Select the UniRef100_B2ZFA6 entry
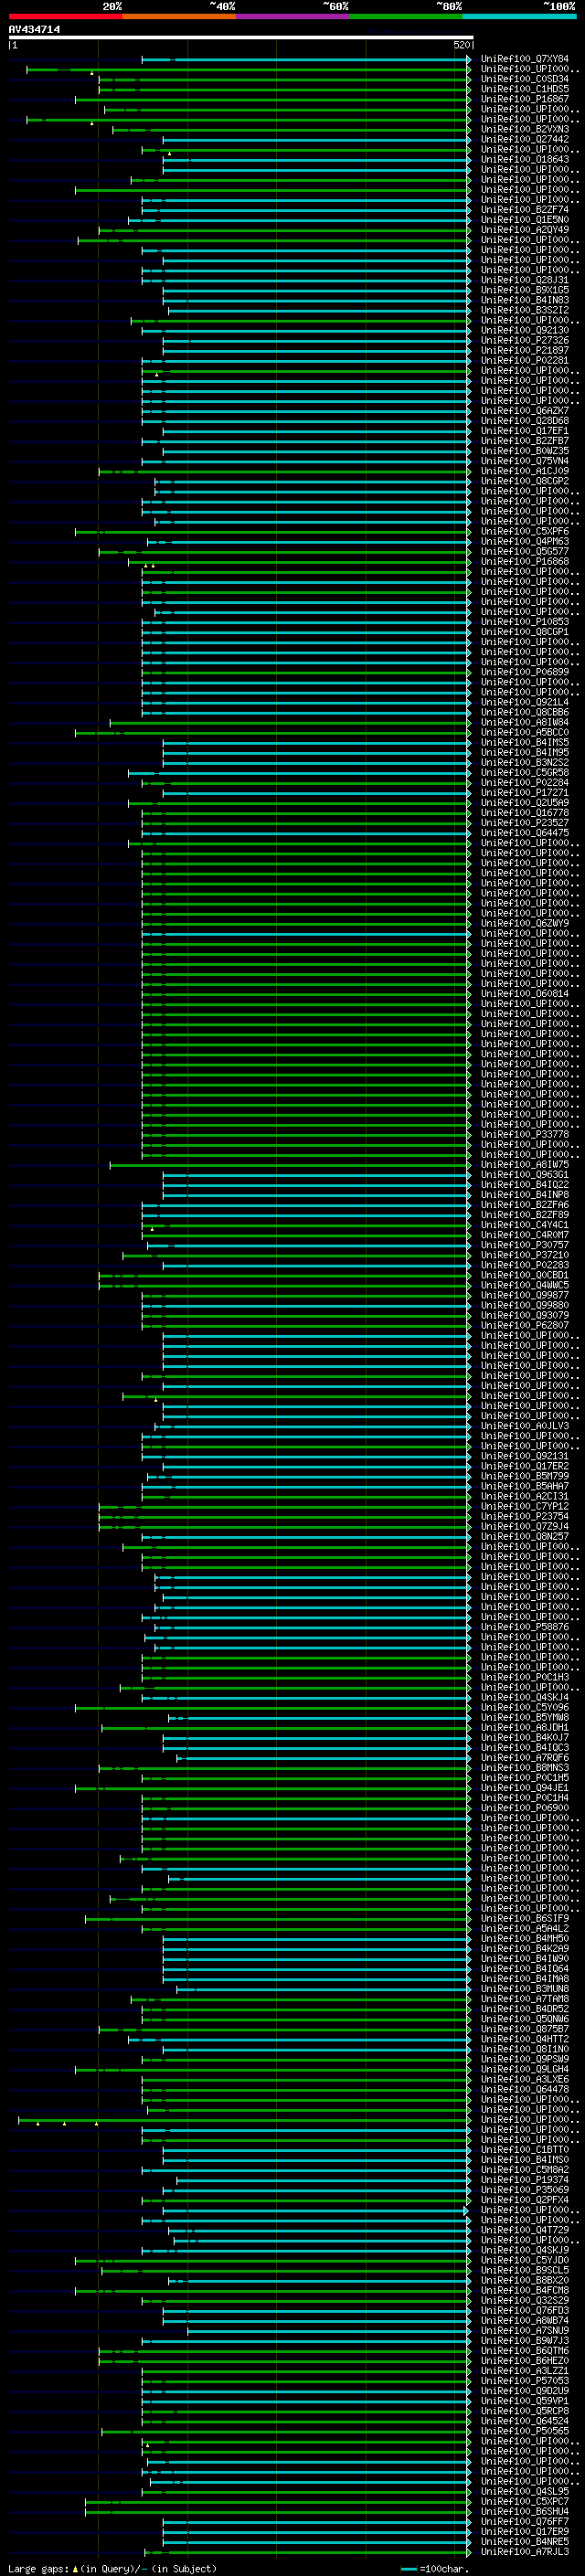The height and width of the screenshot is (2576, 585). pyautogui.click(x=525, y=1205)
